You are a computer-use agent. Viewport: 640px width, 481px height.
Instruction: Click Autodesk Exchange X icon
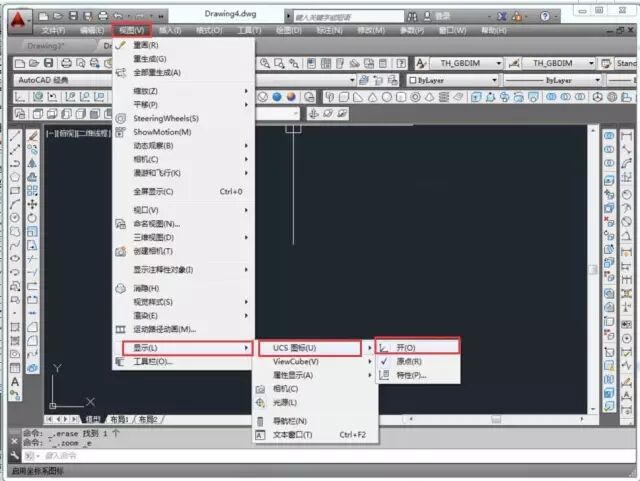(x=502, y=16)
